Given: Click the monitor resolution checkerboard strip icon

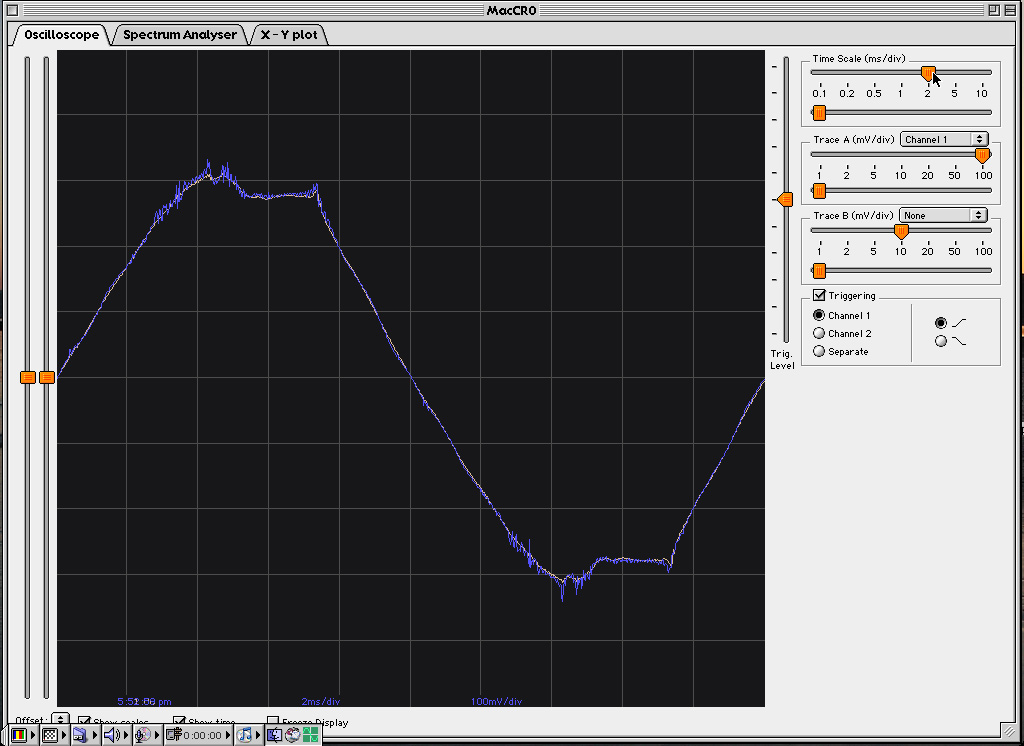Looking at the screenshot, I should 50,735.
